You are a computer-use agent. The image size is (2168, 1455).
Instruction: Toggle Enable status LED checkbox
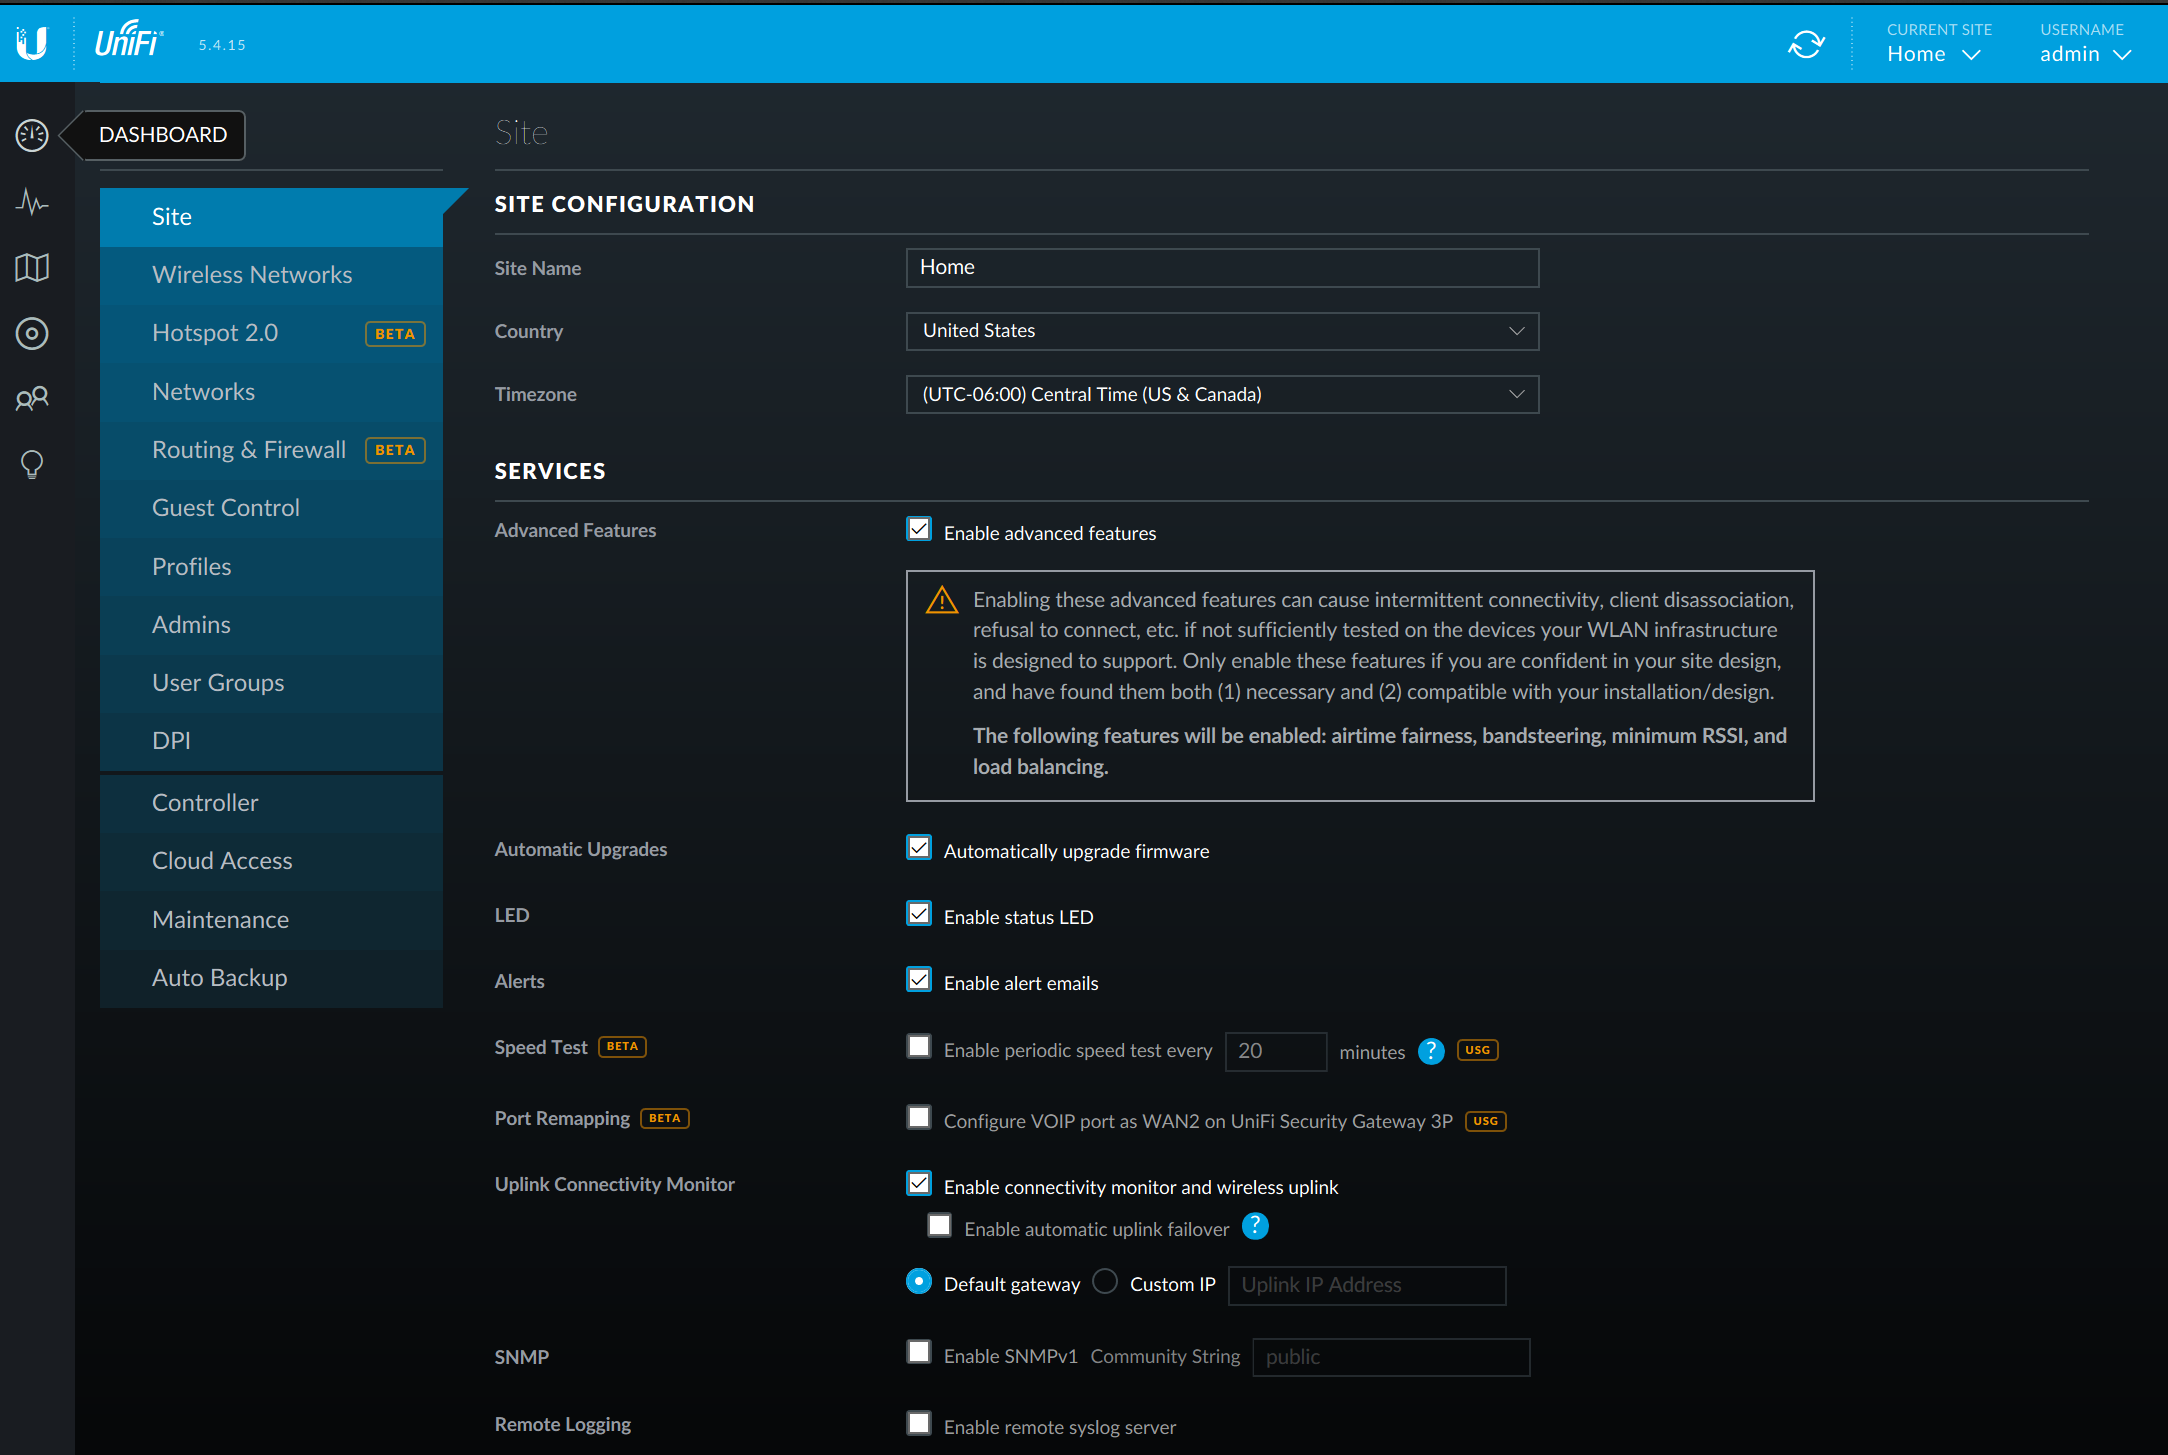click(919, 914)
